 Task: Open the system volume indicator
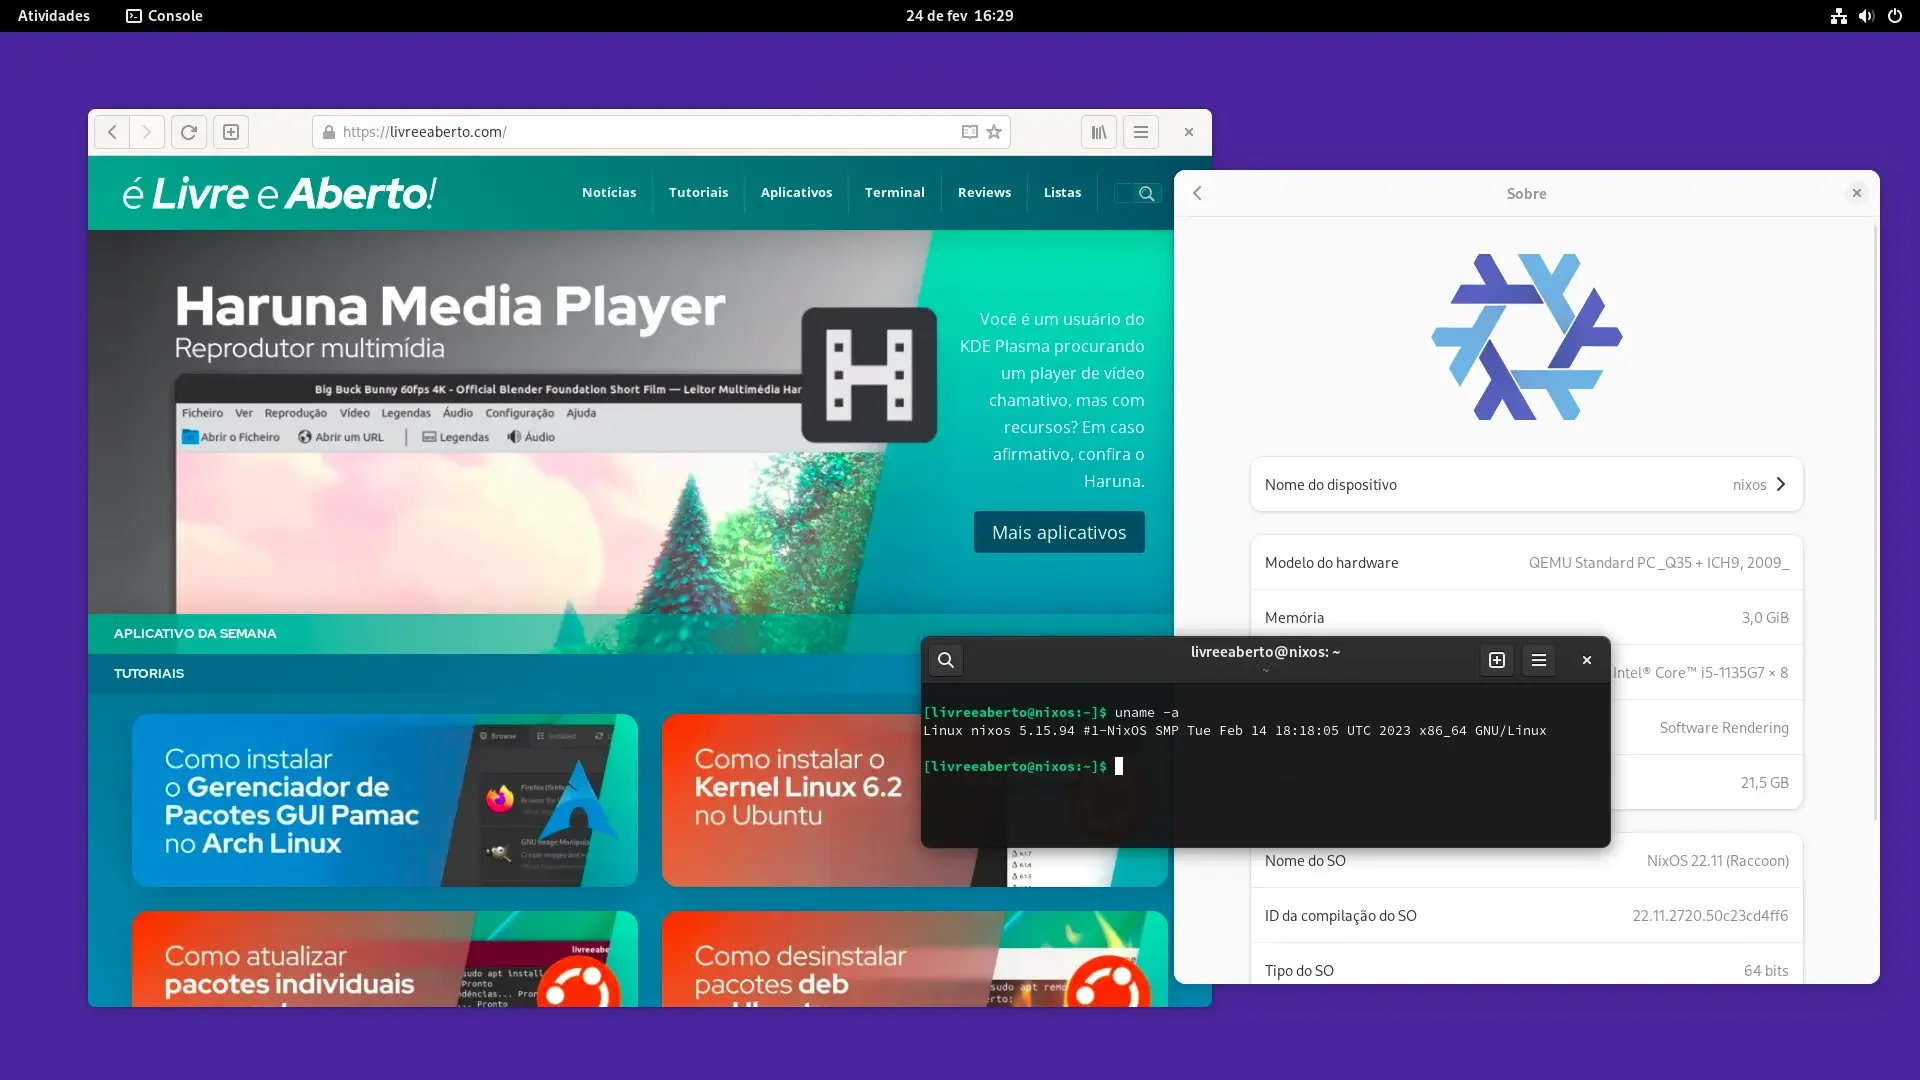(1866, 16)
